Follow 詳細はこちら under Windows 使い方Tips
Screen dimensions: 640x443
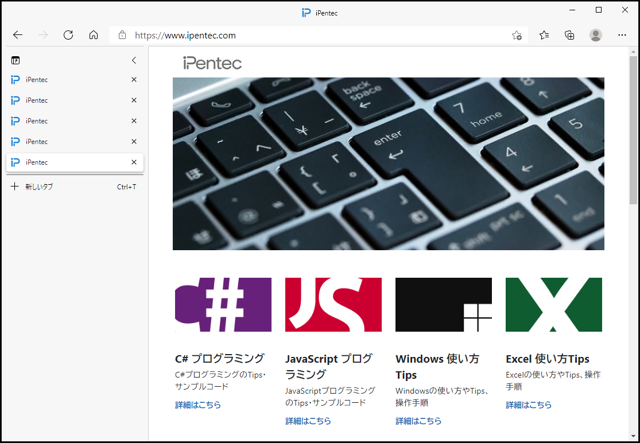pos(418,421)
